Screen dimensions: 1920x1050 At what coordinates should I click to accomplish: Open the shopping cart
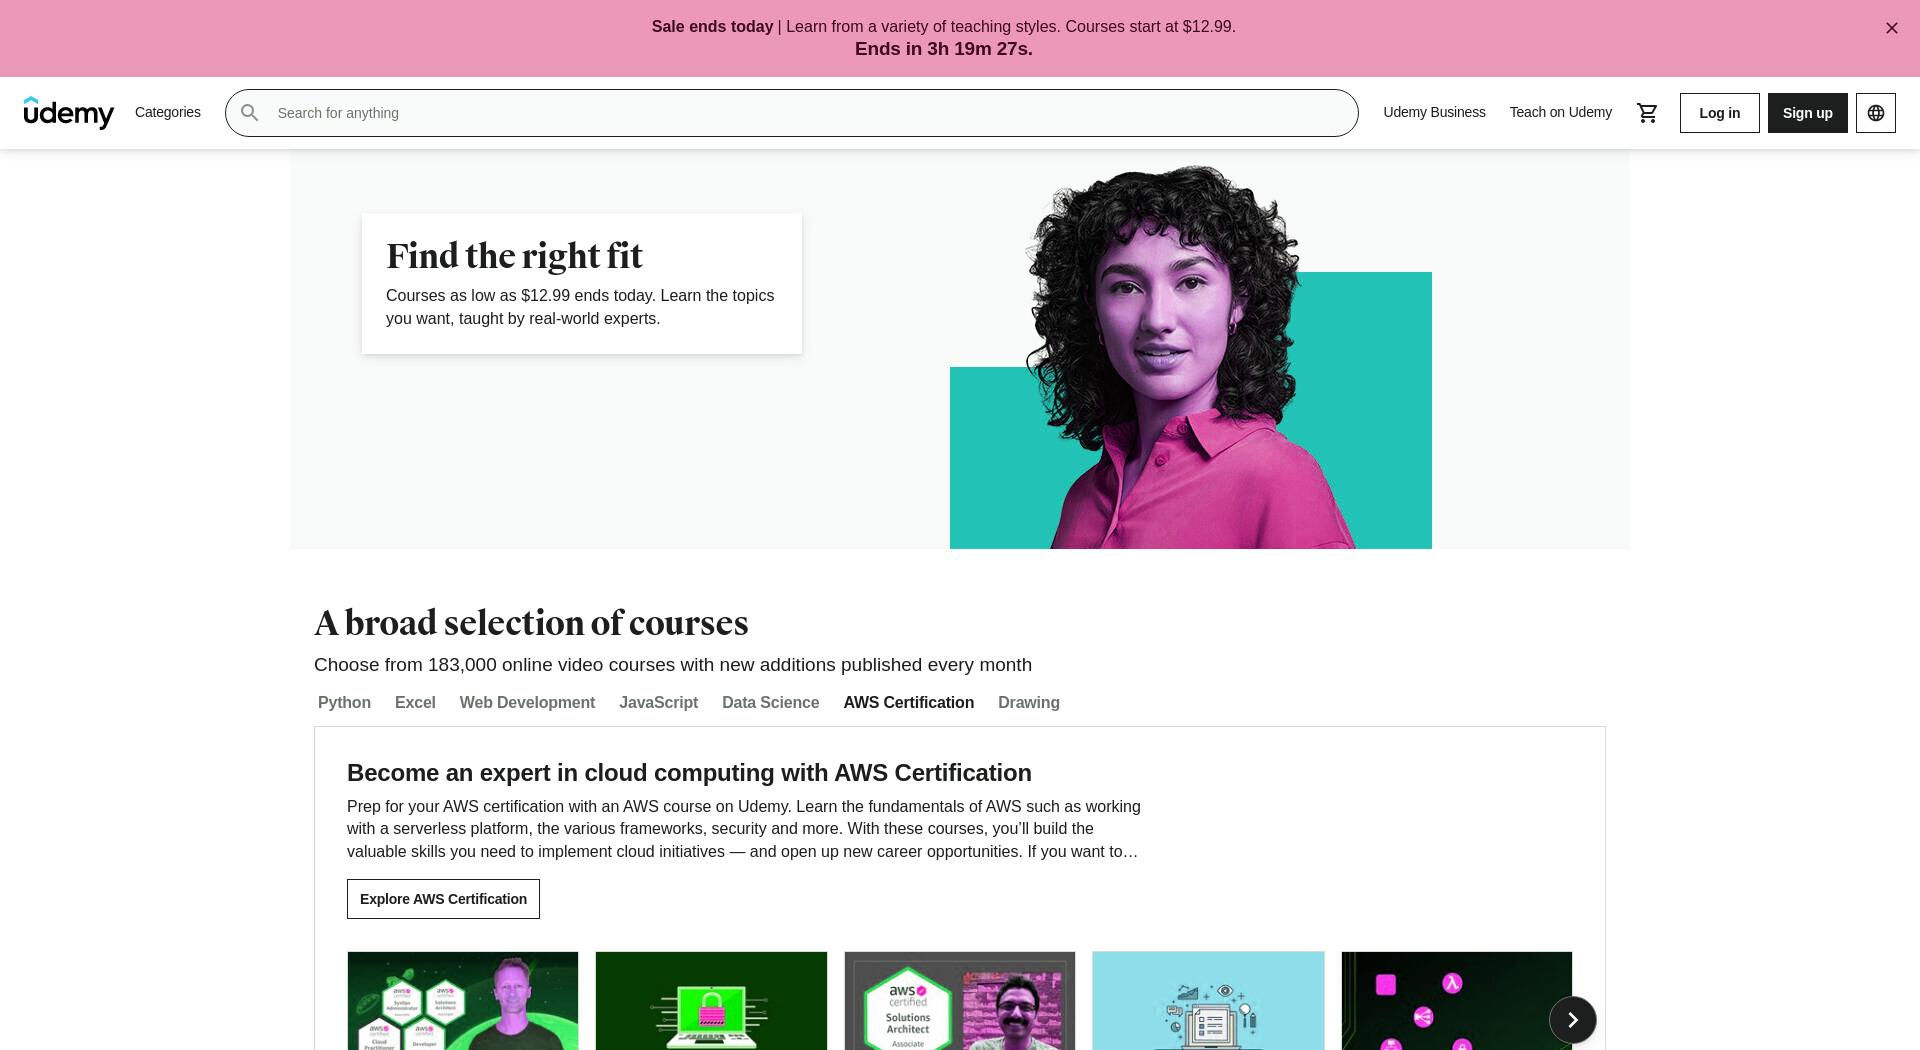pyautogui.click(x=1647, y=113)
